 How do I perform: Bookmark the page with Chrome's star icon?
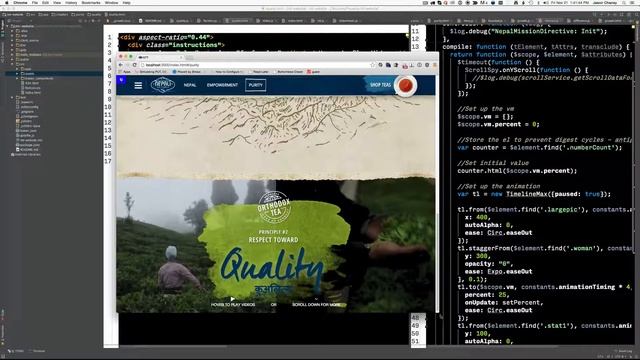pos(372,65)
